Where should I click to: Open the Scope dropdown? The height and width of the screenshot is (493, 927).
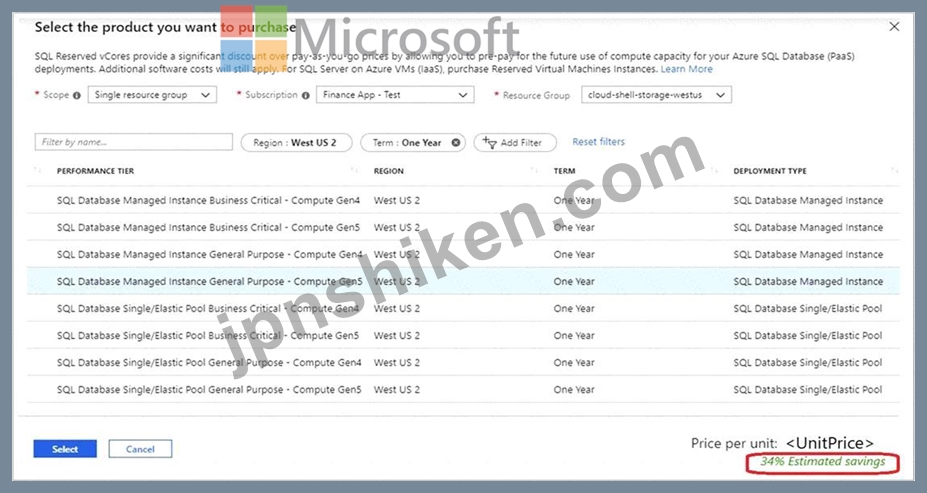click(x=152, y=95)
